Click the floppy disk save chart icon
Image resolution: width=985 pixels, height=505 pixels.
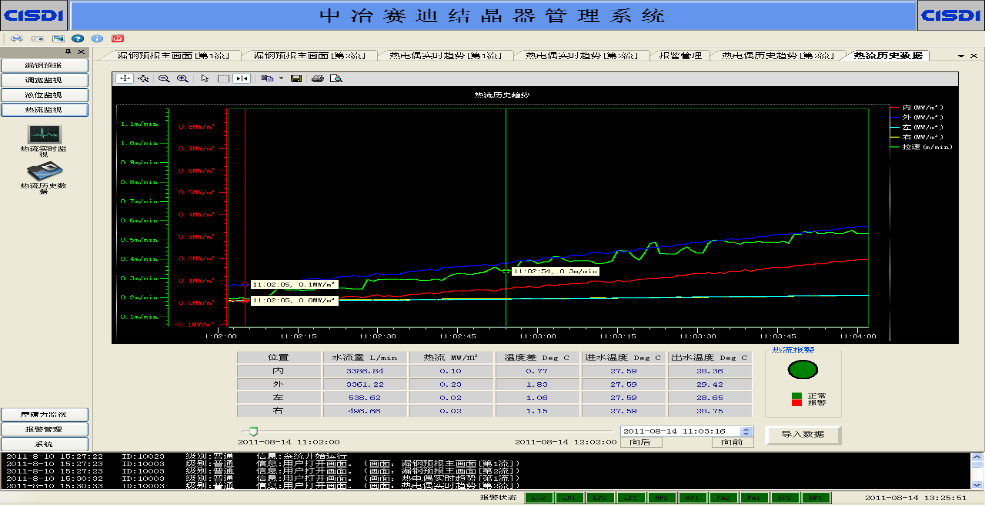point(297,79)
